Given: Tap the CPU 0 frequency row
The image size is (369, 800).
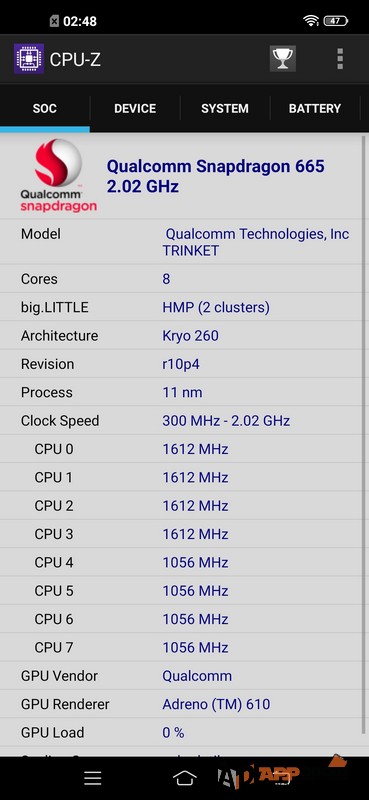Looking at the screenshot, I should click(181, 449).
